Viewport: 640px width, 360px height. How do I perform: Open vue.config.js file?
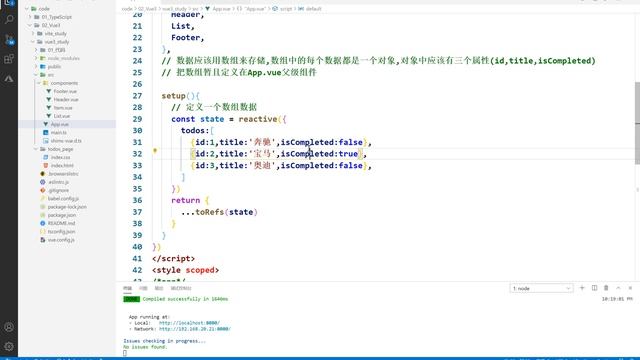[61, 240]
